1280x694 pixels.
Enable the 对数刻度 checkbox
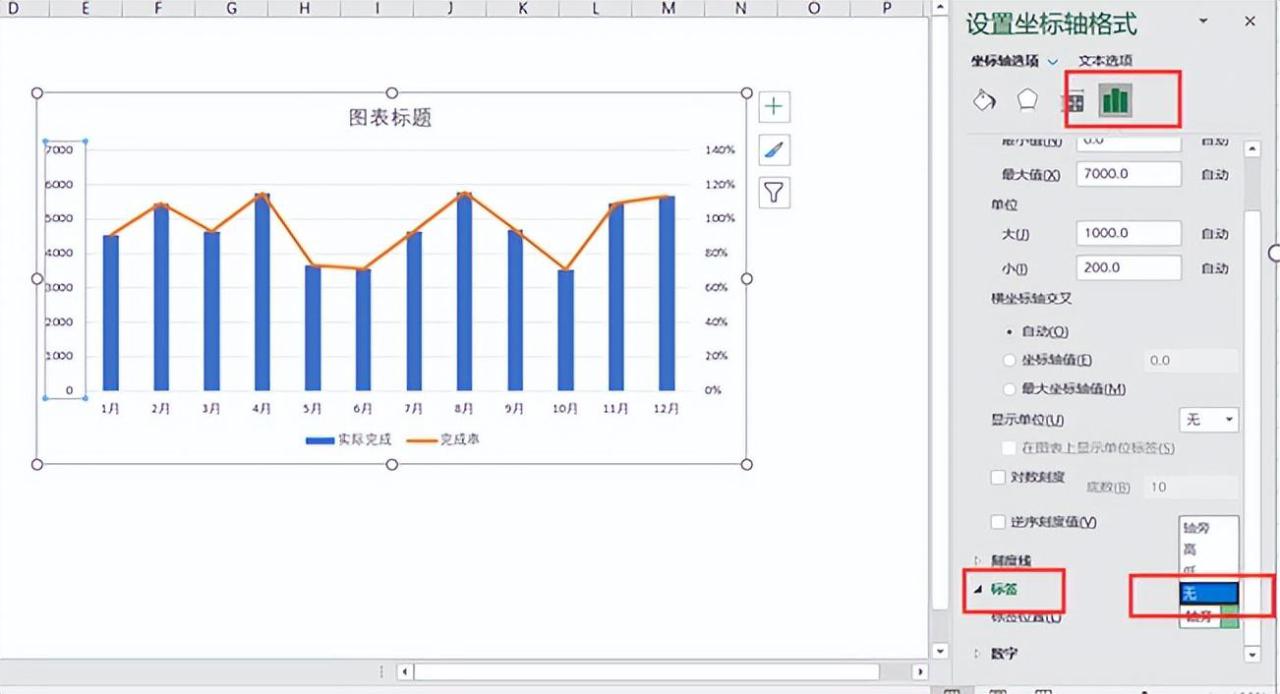coord(998,478)
